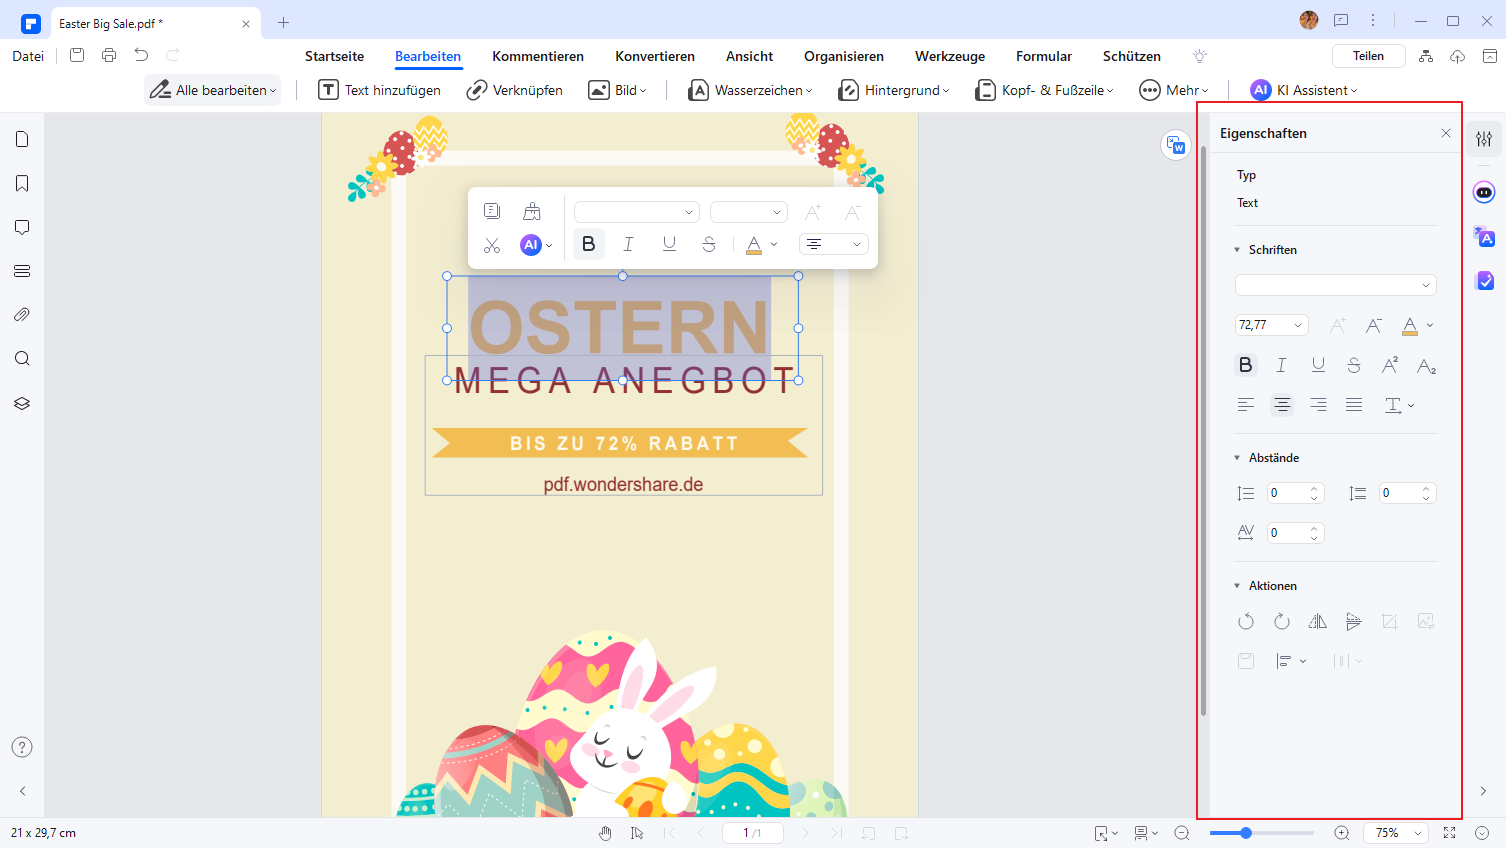1506x848 pixels.
Task: Open the thumbnails panel in left sidebar
Action: [22, 139]
